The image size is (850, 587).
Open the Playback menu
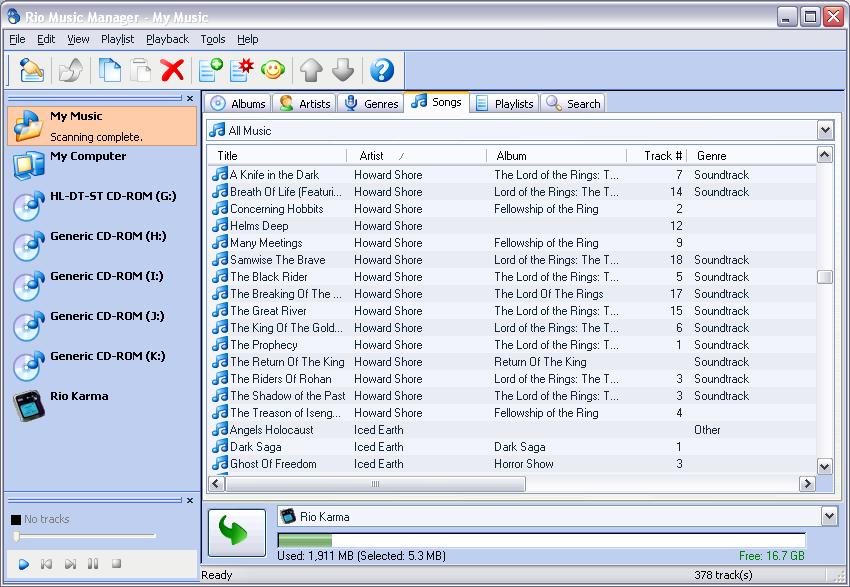tap(168, 39)
